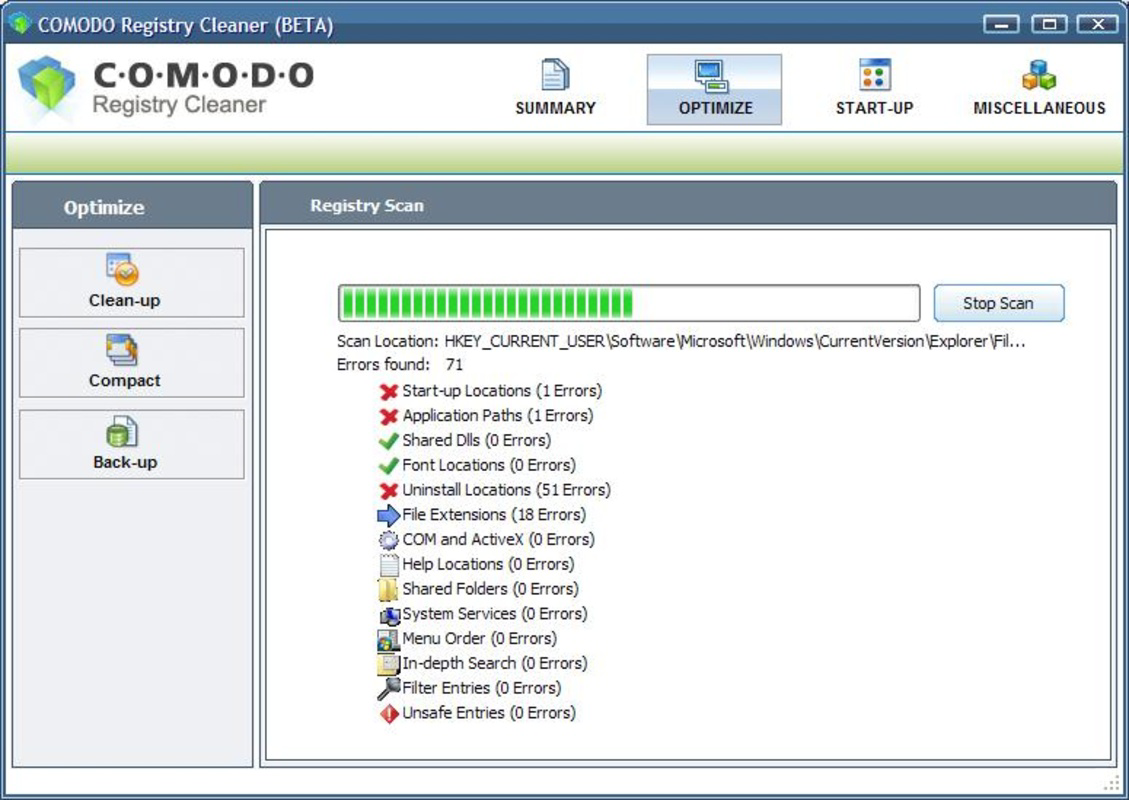This screenshot has width=1129, height=800.
Task: Click the Scan Location registry path
Action: pos(734,341)
